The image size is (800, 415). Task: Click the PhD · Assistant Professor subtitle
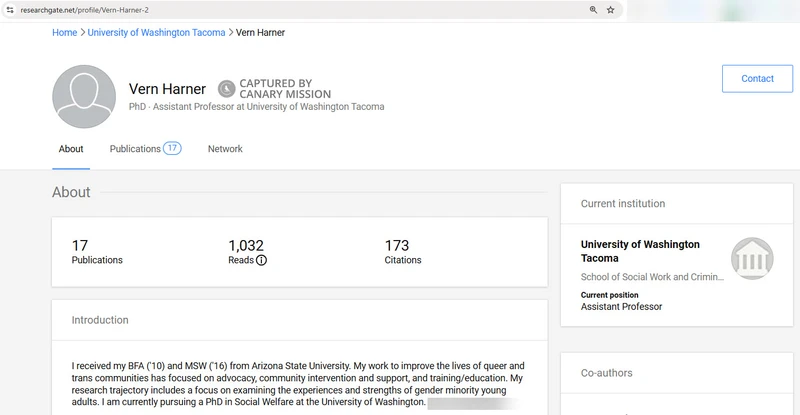pos(256,107)
